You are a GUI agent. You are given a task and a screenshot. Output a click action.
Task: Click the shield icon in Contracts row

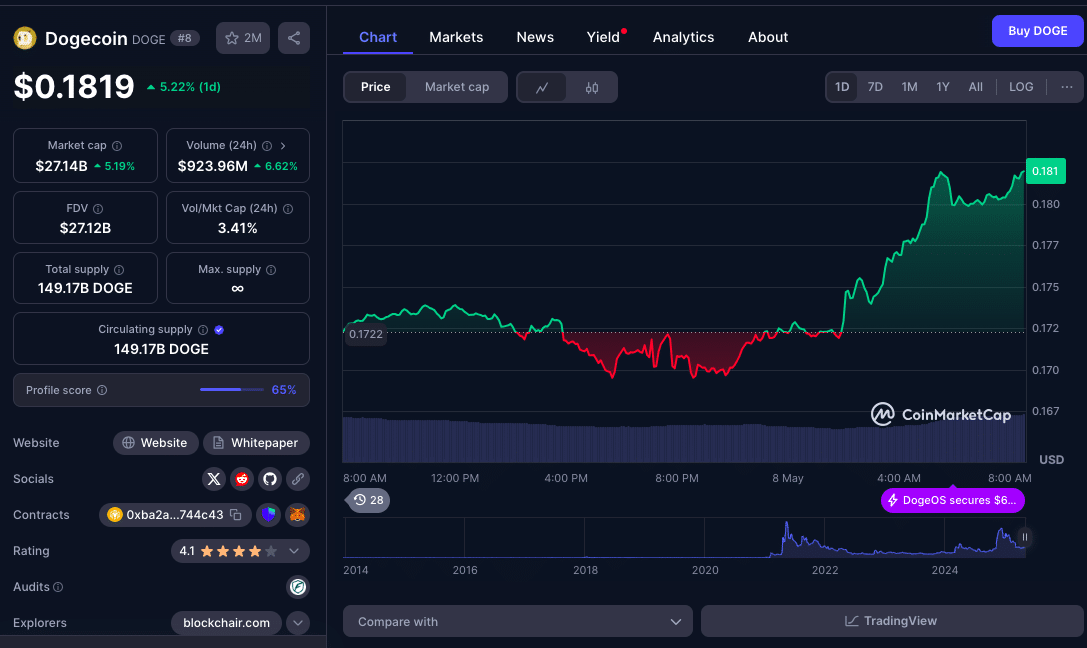tap(269, 515)
